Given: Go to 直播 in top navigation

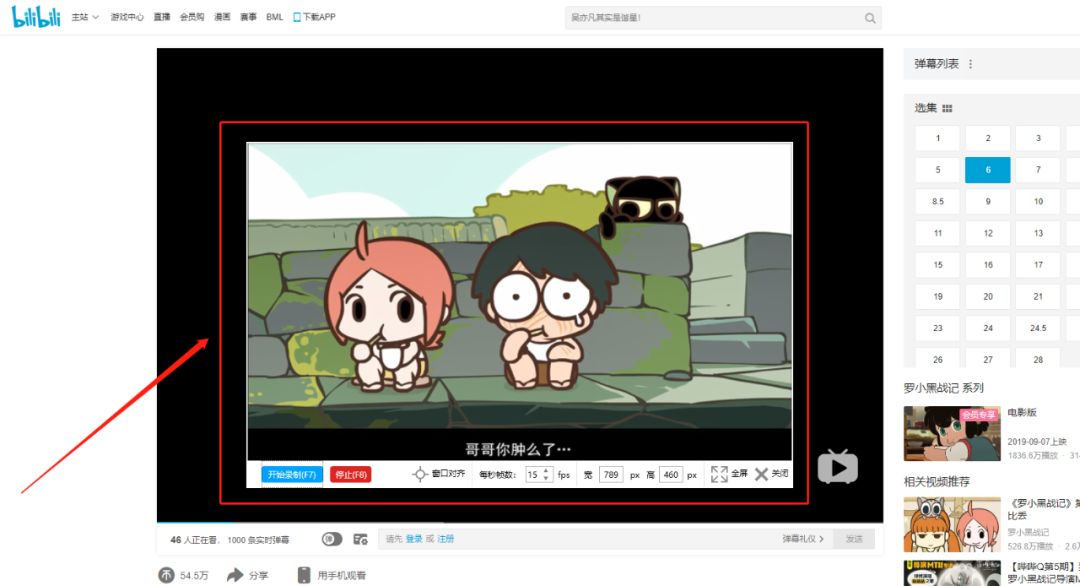Looking at the screenshot, I should pyautogui.click(x=162, y=17).
